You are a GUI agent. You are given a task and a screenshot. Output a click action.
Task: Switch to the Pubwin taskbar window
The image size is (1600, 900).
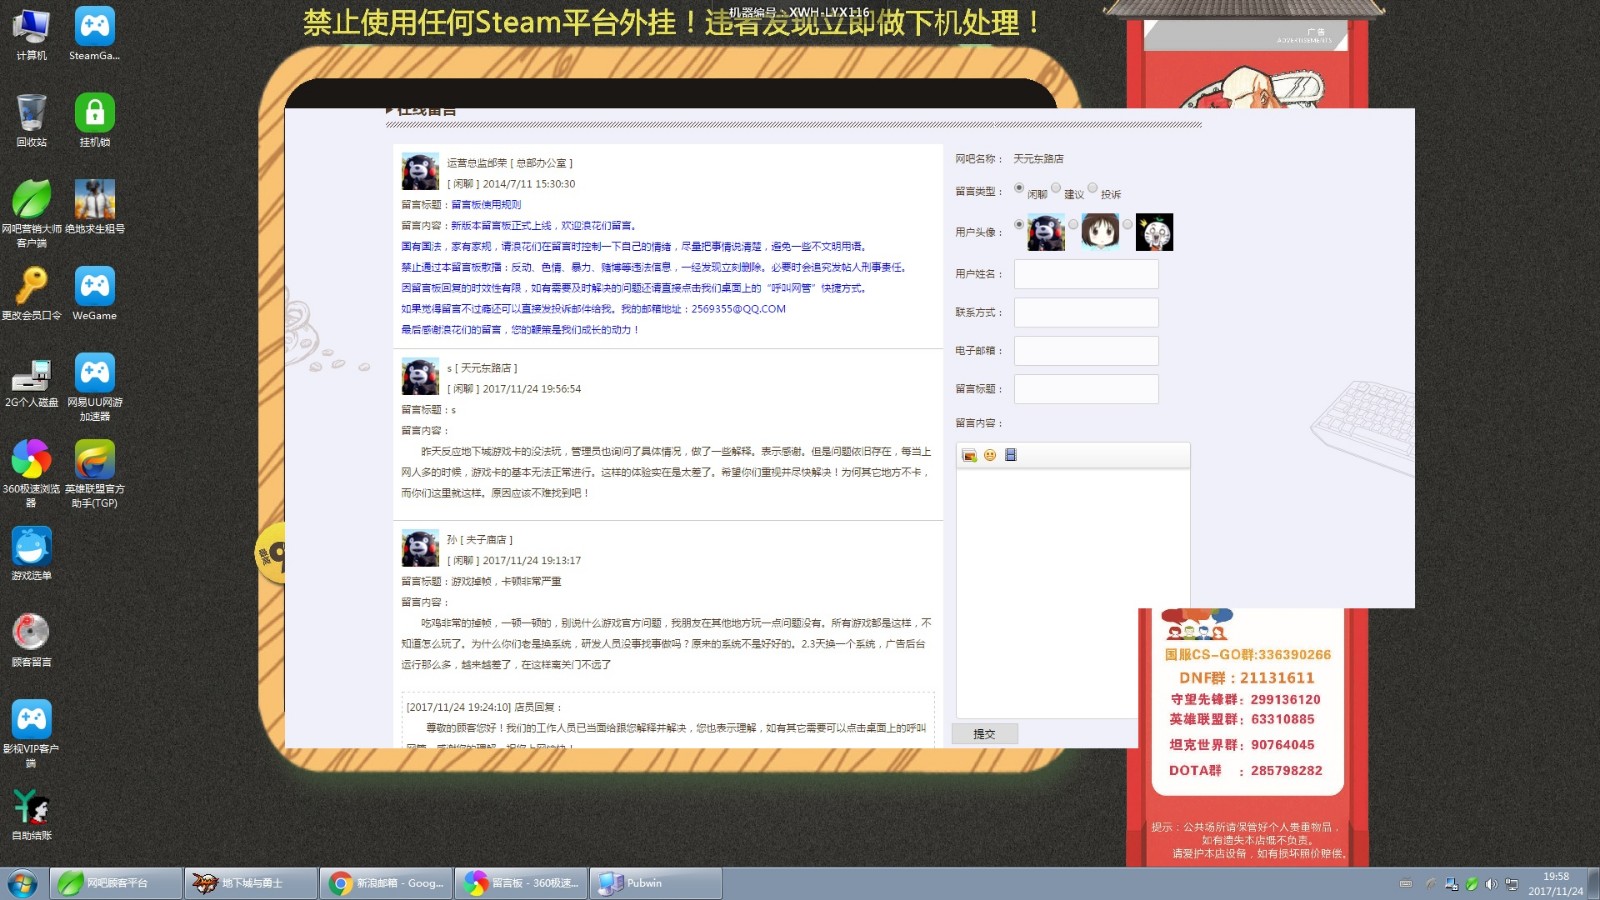(x=655, y=883)
